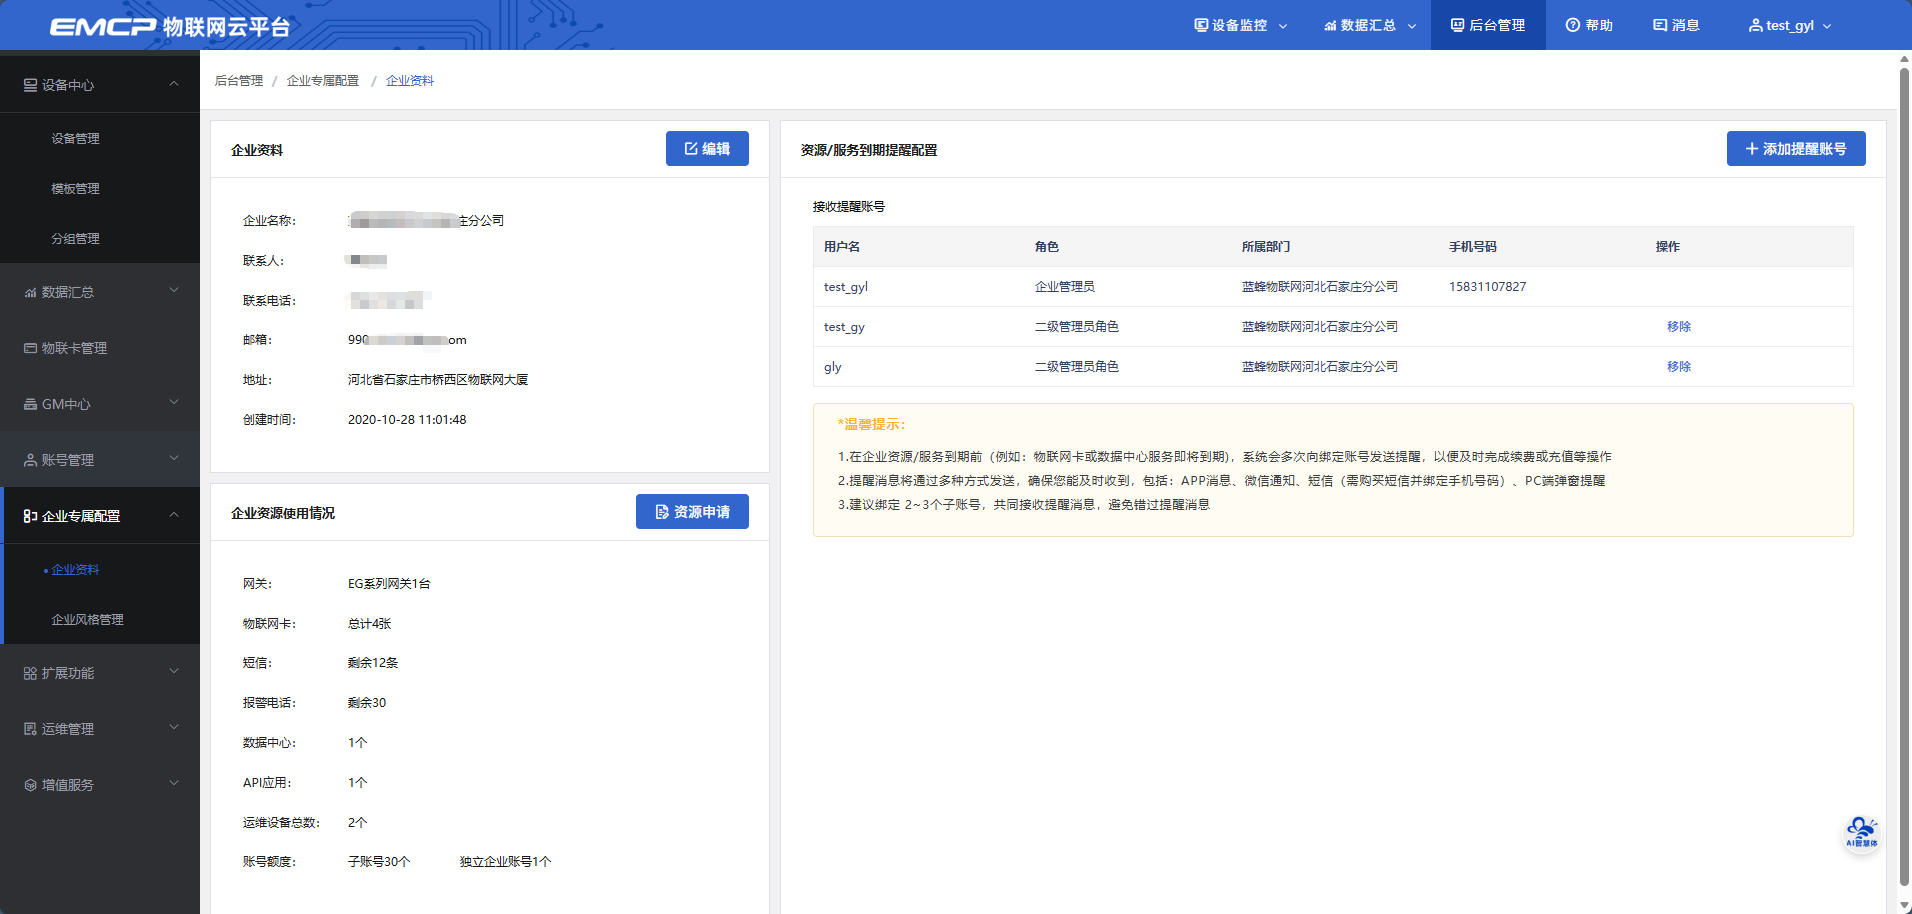Click the message icon in header
Screen dimensions: 1912x914
tap(1660, 25)
